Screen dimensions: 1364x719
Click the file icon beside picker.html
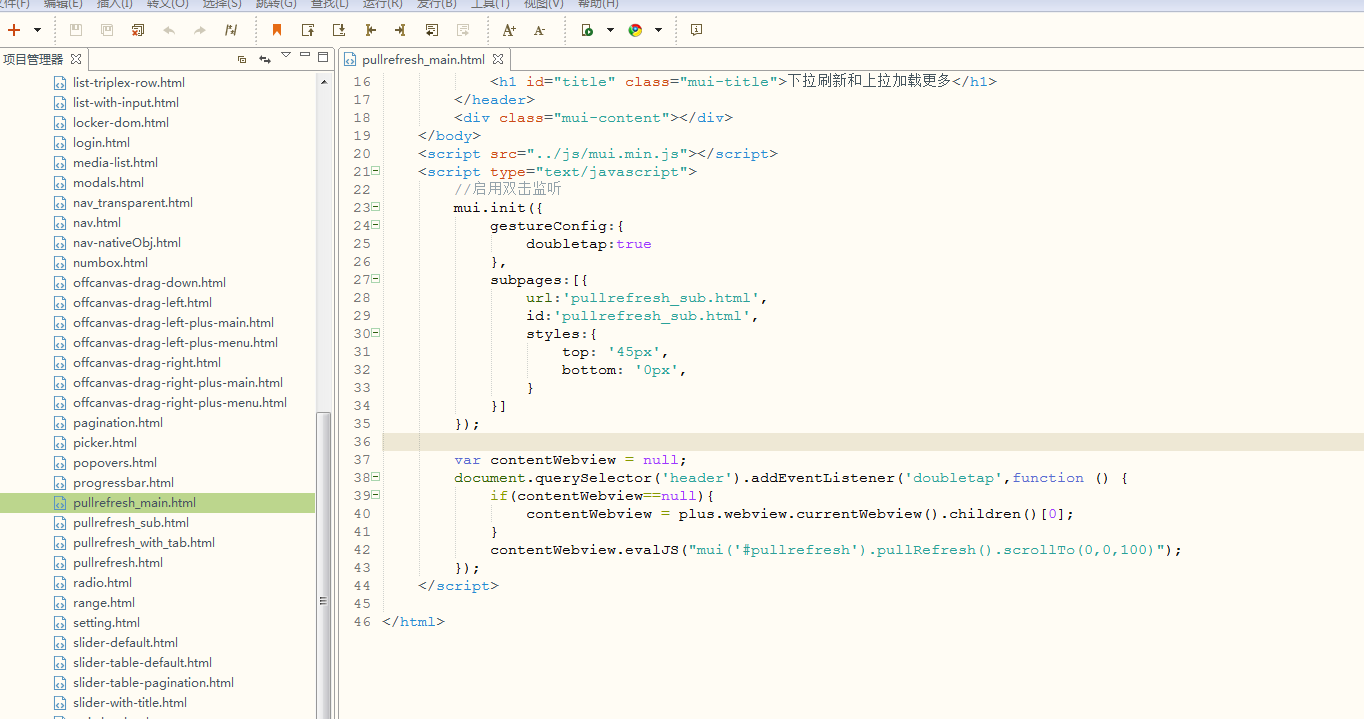pyautogui.click(x=60, y=442)
